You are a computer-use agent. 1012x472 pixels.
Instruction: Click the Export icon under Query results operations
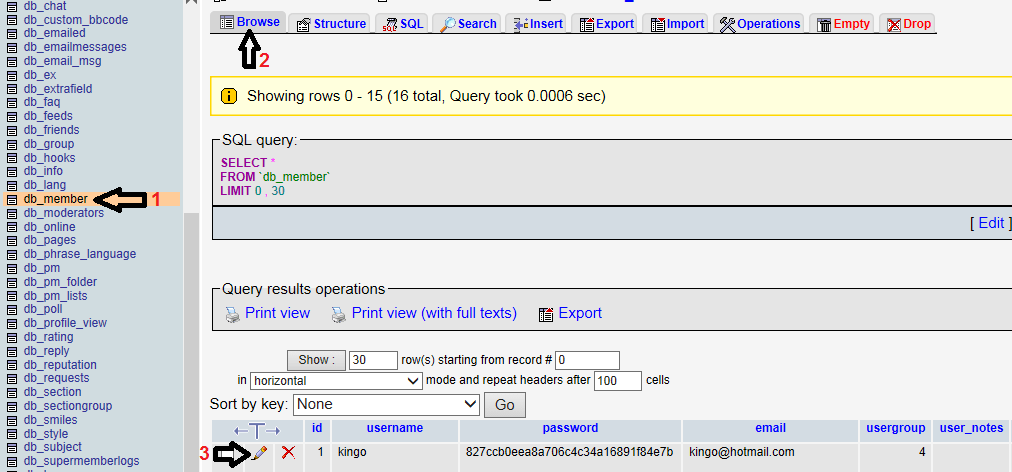click(546, 314)
